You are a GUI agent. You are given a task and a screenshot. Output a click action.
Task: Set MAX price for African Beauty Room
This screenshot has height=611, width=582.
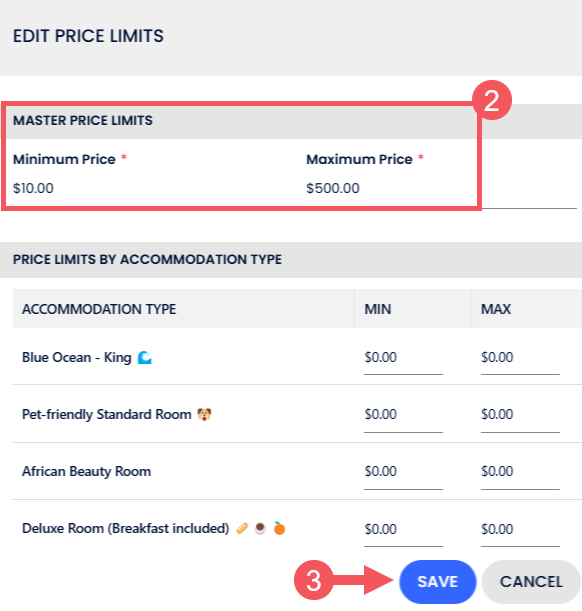coord(520,473)
